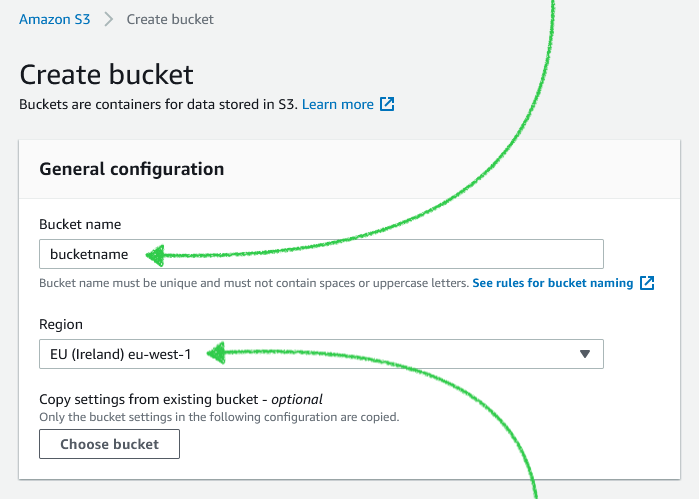Click the breadcrumb chevron separator
The height and width of the screenshot is (499, 699).
point(108,19)
